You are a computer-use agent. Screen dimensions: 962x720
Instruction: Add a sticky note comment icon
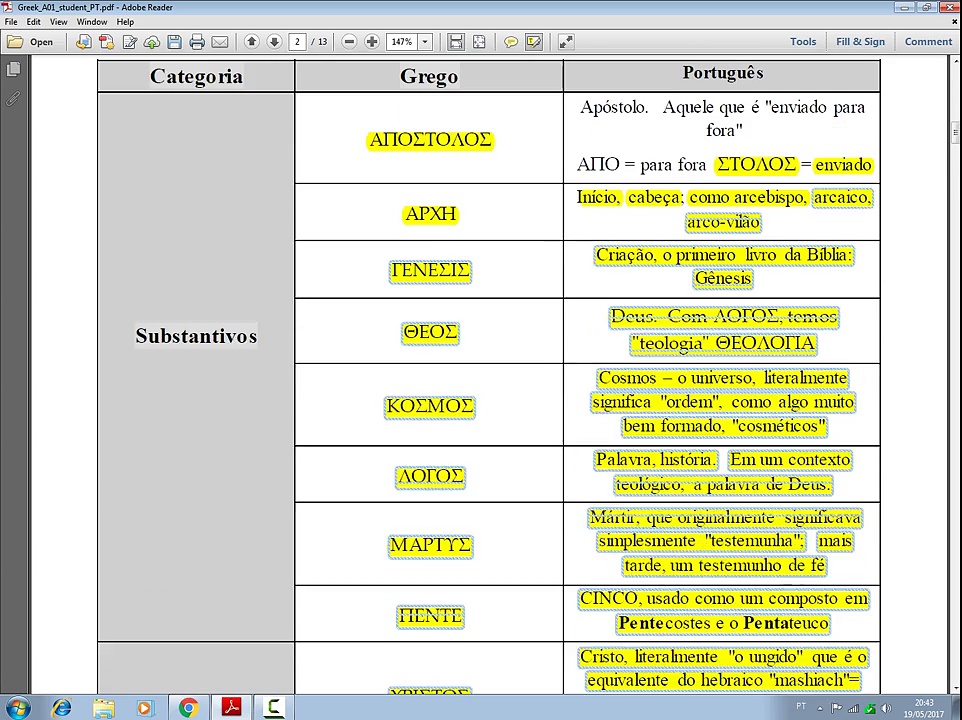pos(510,42)
